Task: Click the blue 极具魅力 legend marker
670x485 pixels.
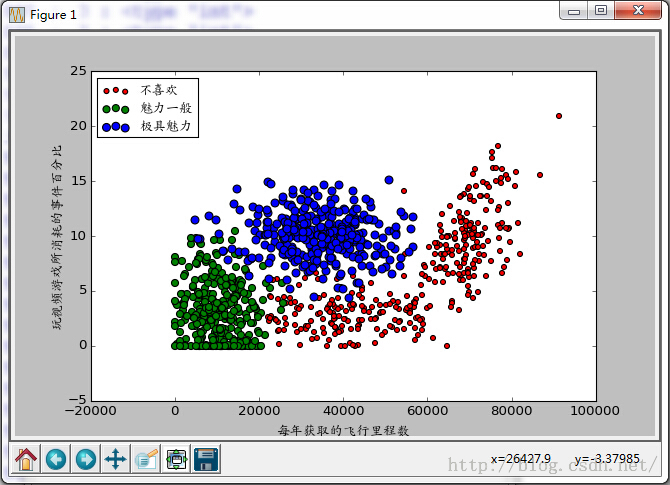Action: click(x=116, y=127)
